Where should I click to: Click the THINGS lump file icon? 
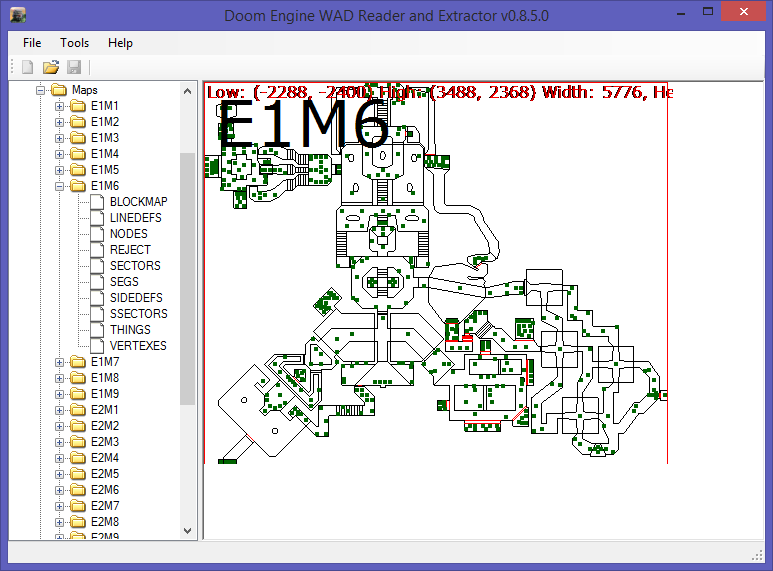point(97,330)
